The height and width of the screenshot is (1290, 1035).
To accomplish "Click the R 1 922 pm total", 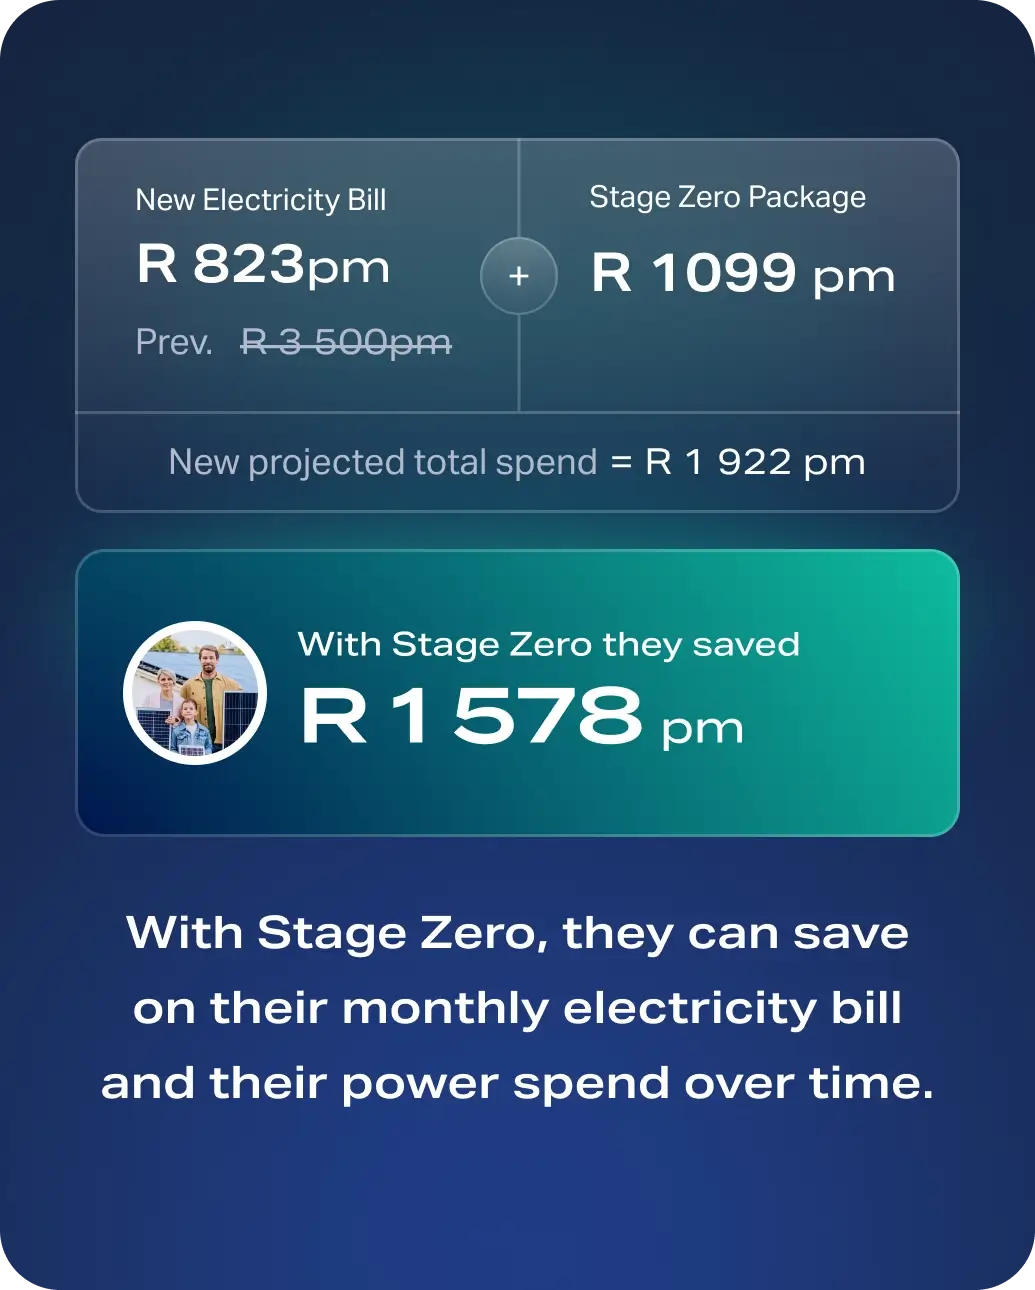I will point(755,462).
